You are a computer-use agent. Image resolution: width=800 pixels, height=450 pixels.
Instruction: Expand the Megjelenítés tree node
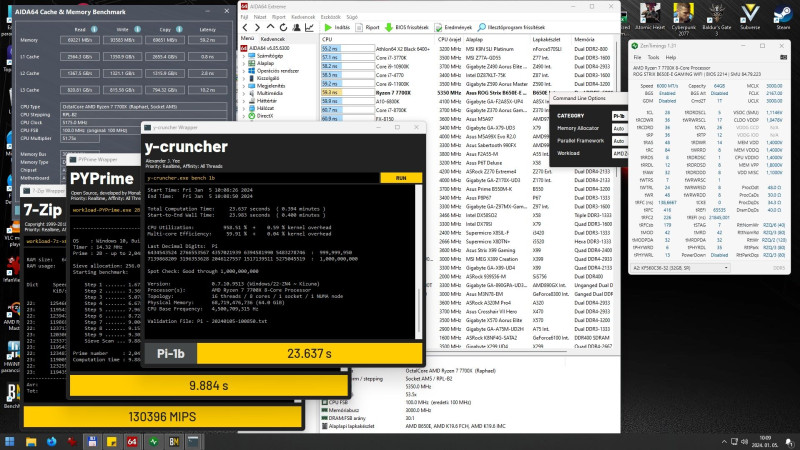[244, 86]
